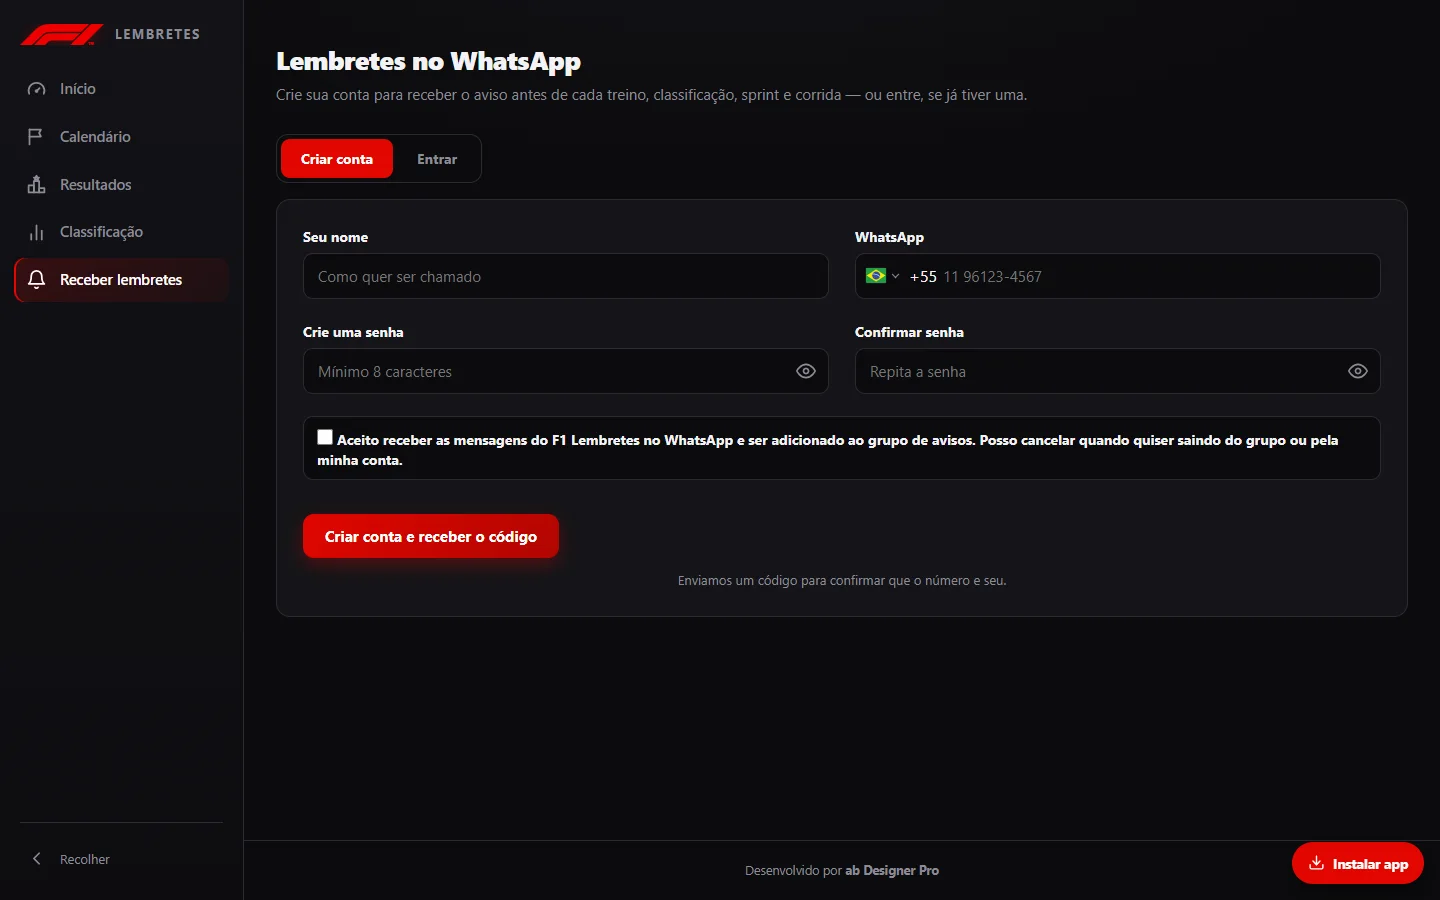Click the LEMBRETES text beside the logo

(x=157, y=34)
